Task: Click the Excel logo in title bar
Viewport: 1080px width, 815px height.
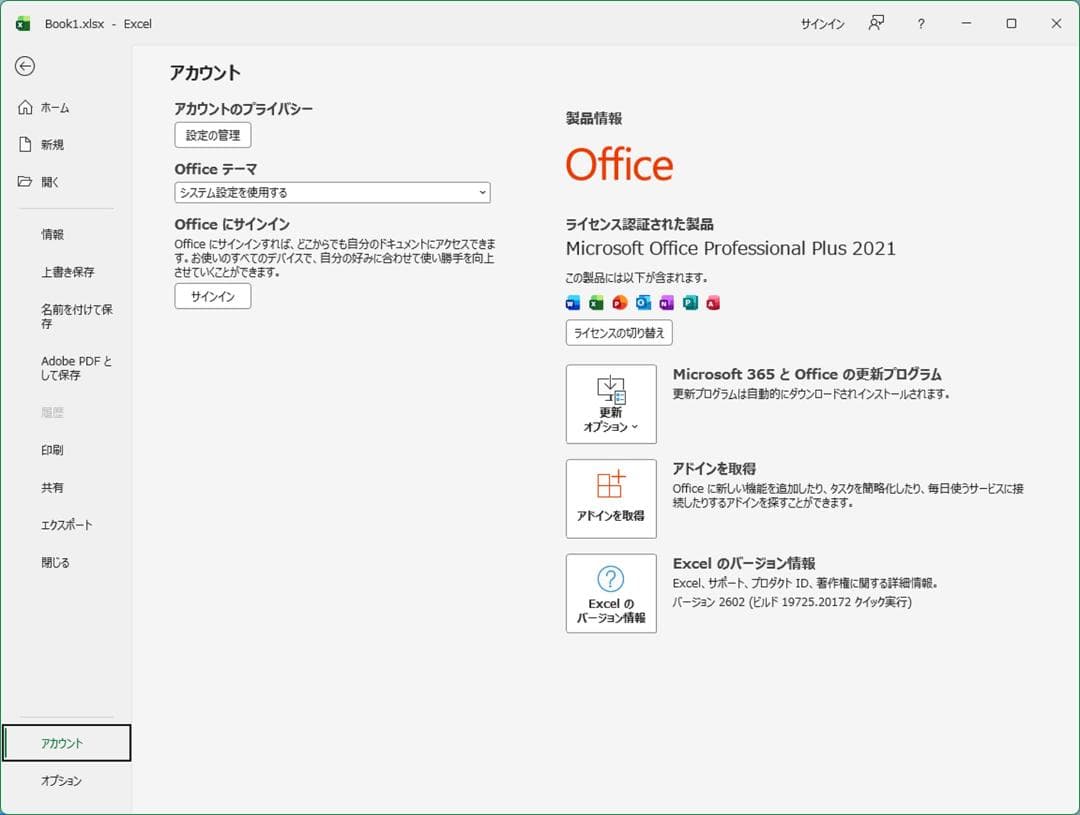Action: pyautogui.click(x=23, y=23)
